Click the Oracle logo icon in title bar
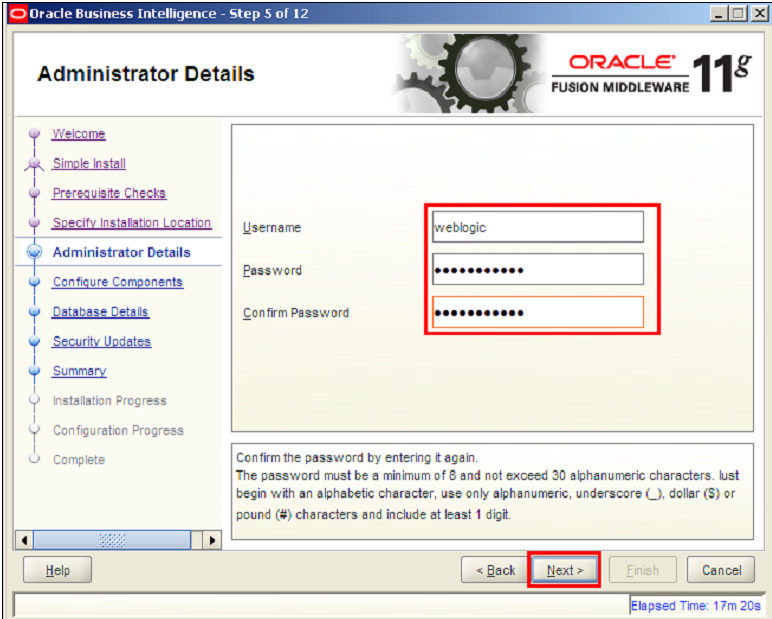Screen dimensions: 772x619 coord(18,13)
